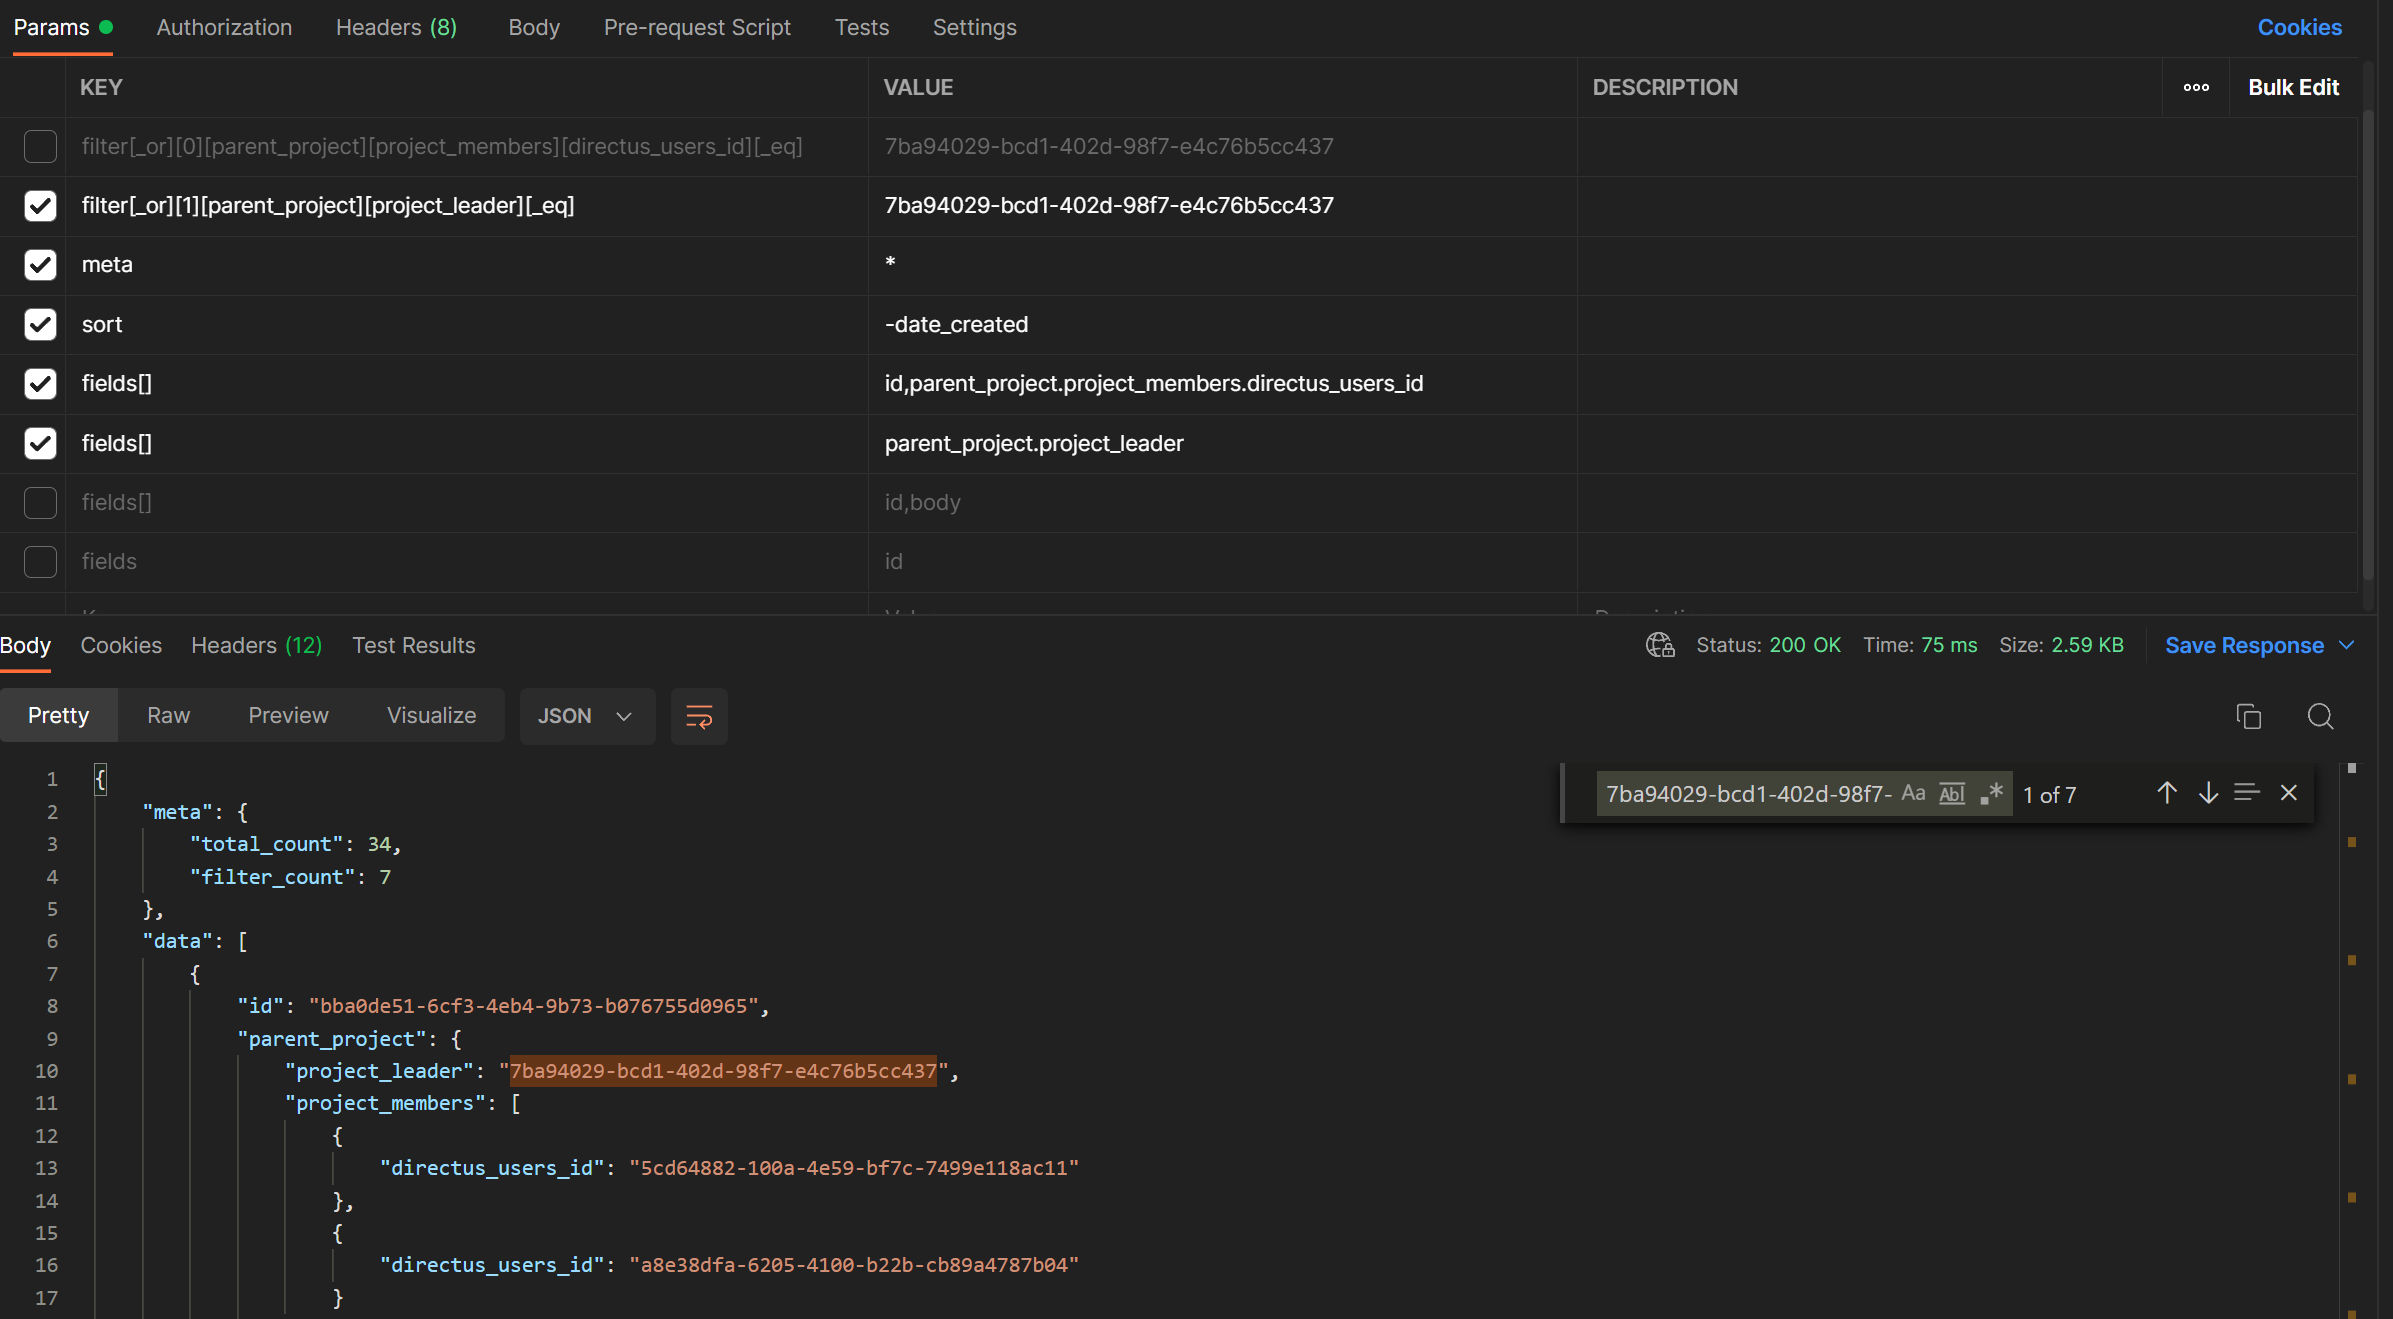The height and width of the screenshot is (1319, 2393).
Task: Toggle regex search icon in find box
Action: click(1992, 794)
